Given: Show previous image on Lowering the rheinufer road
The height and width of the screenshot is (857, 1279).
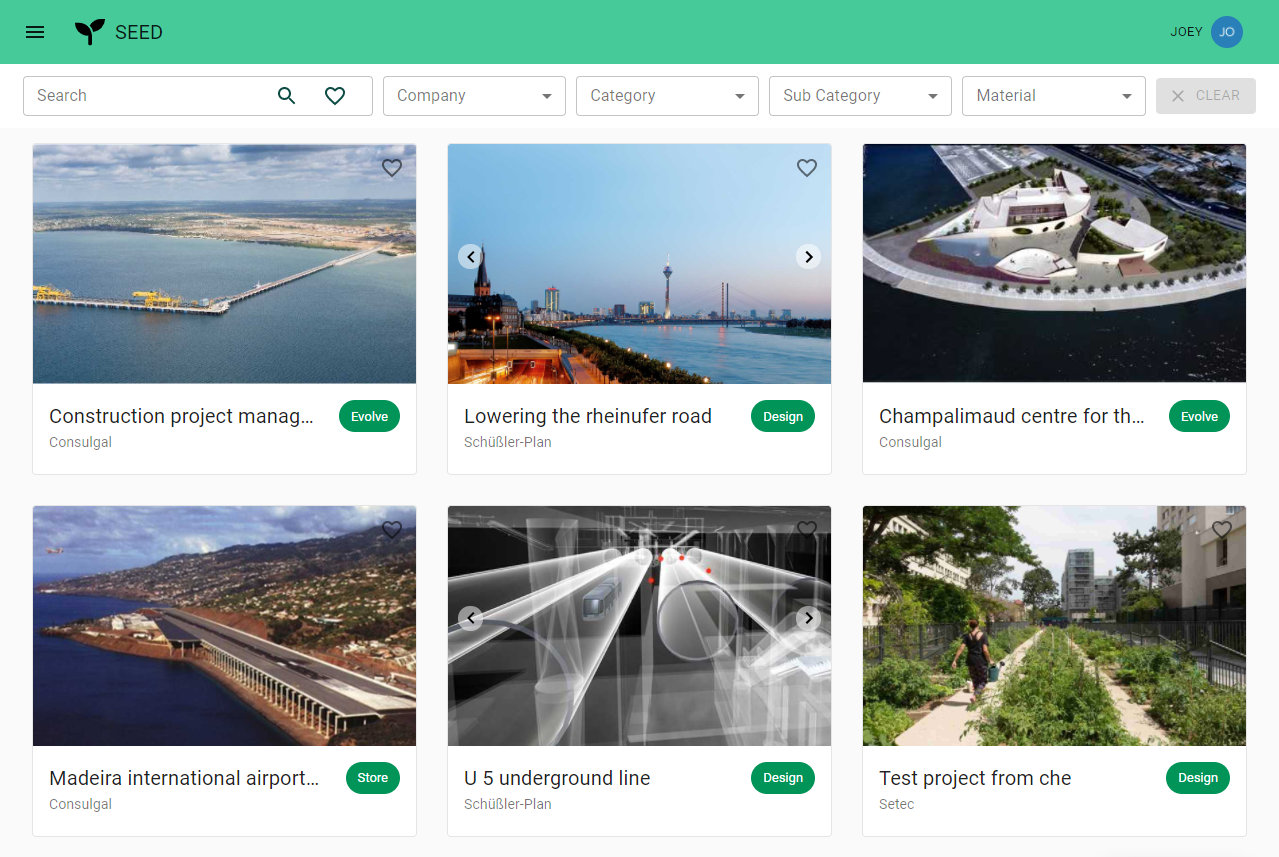Looking at the screenshot, I should coord(471,257).
